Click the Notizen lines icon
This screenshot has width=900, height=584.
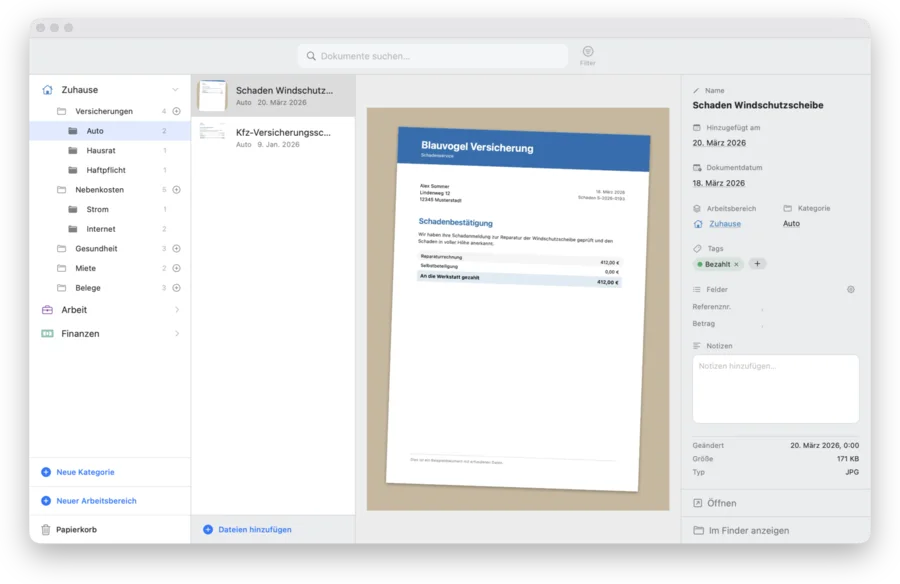pos(697,346)
